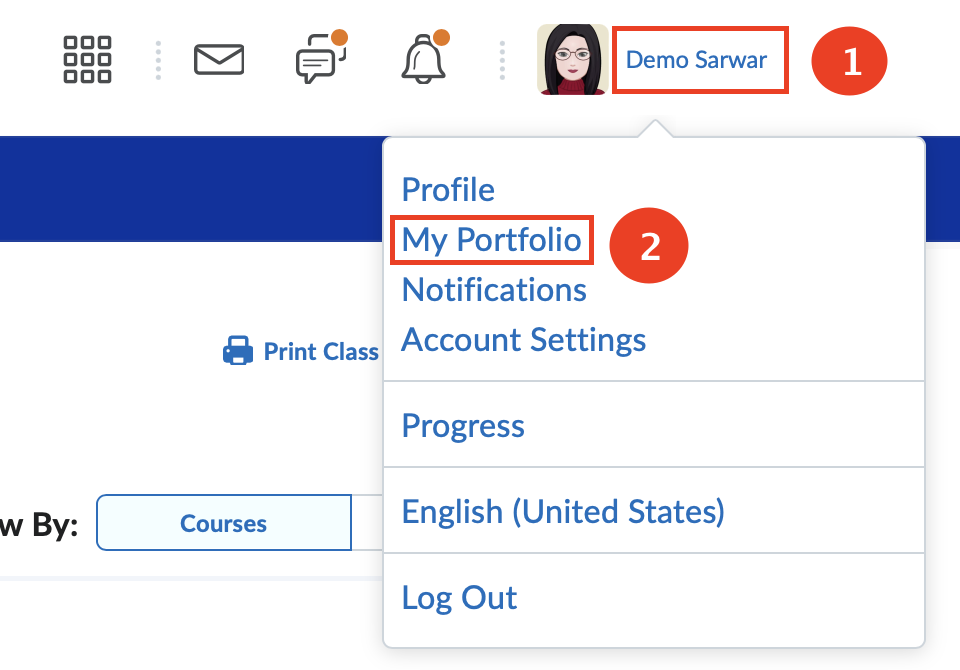Open the course selector grid icon
The image size is (960, 670).
[88, 59]
